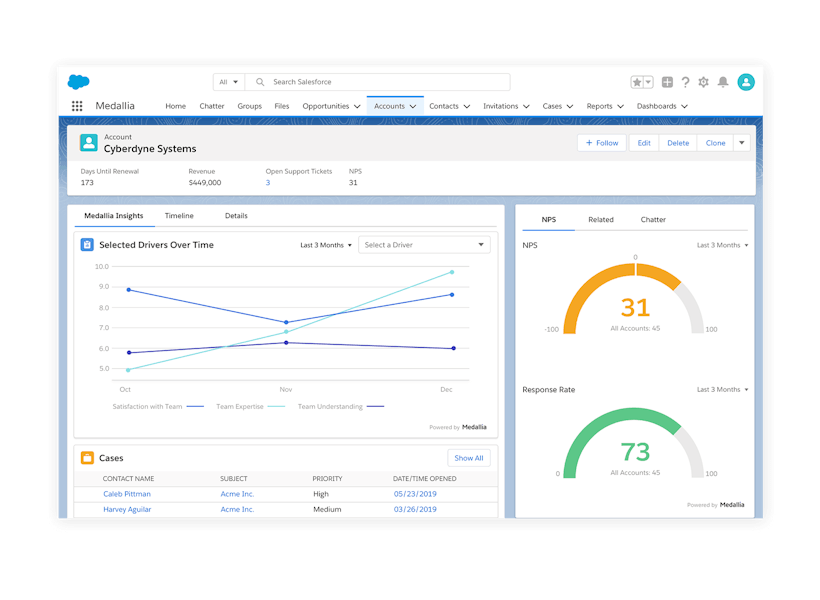Viewport: 820px width, 600px height.
Task: Expand the Contacts menu chevron
Action: coord(467,106)
